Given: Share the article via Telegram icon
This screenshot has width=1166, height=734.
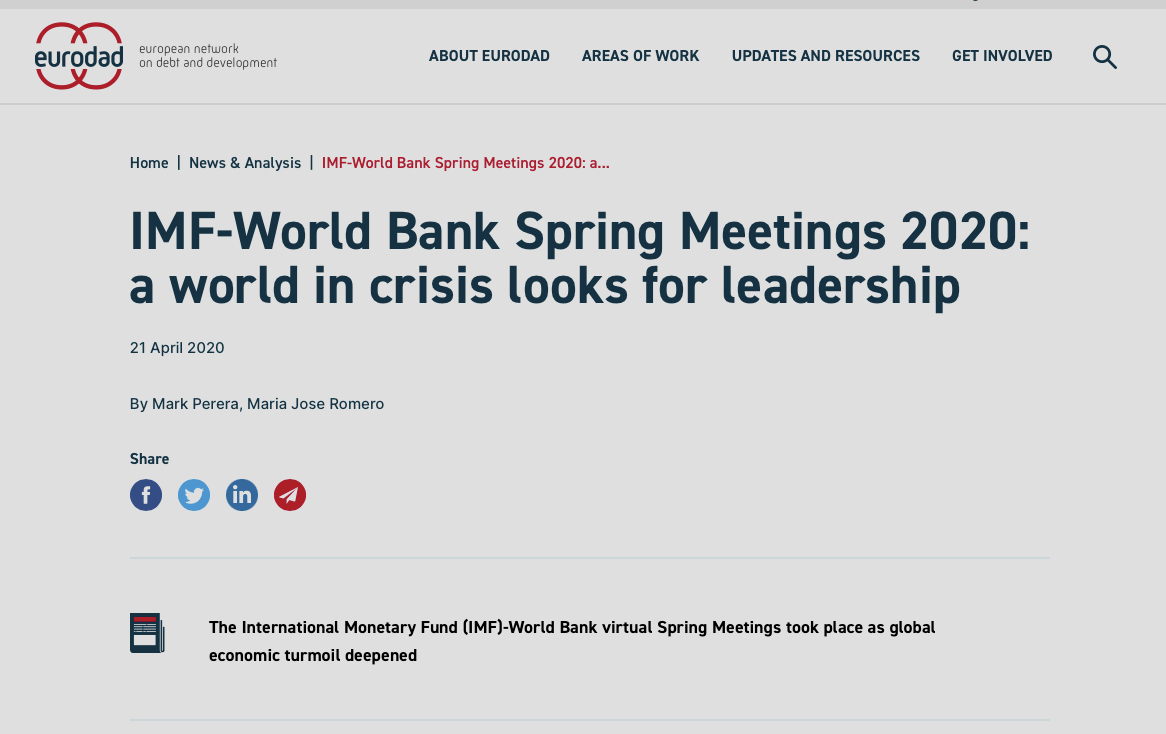Looking at the screenshot, I should click(290, 495).
